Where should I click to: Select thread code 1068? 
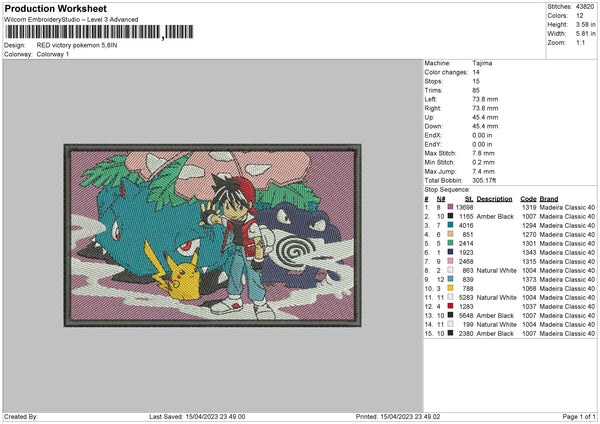coord(529,289)
